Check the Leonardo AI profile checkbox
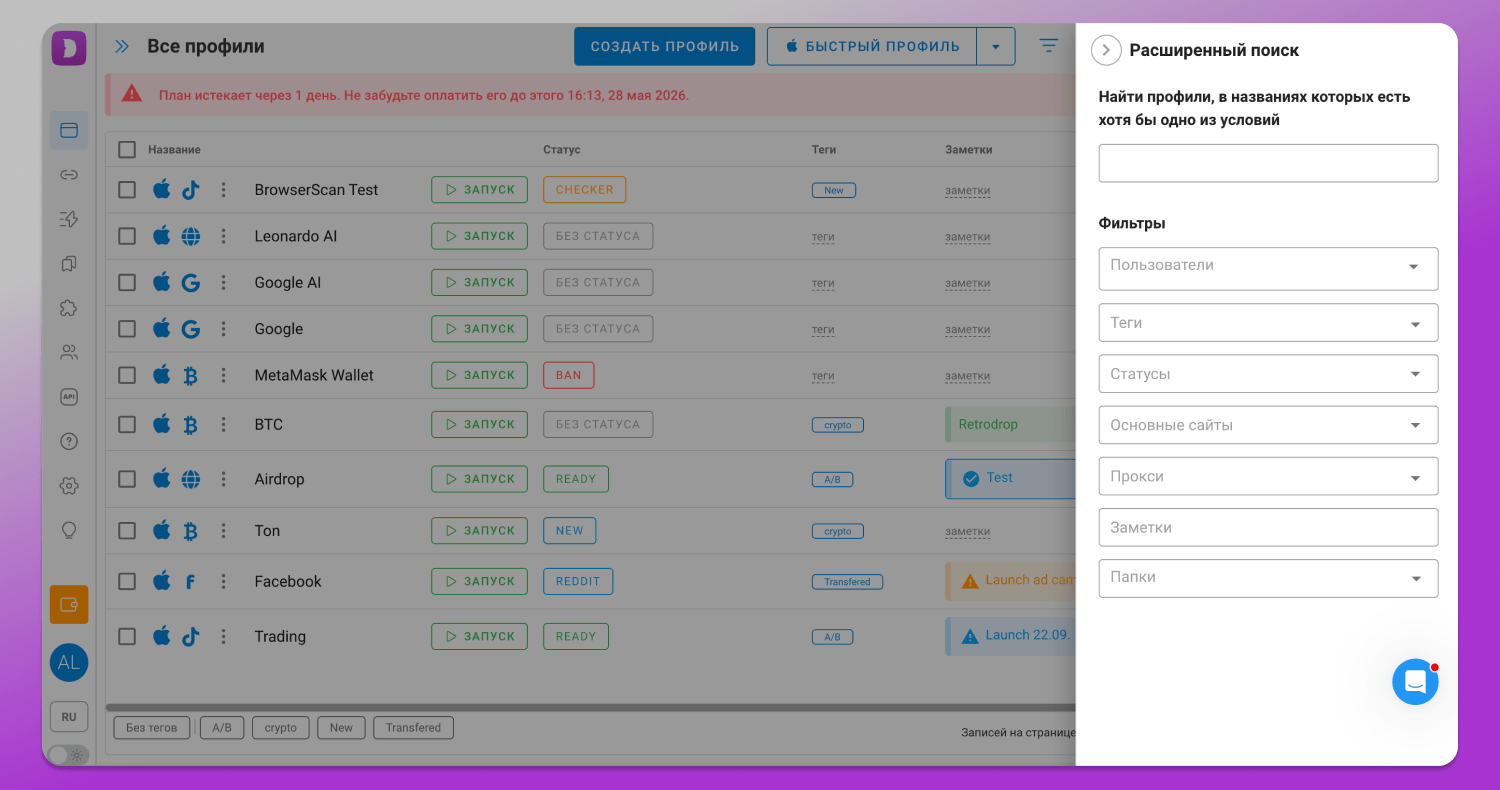Image resolution: width=1500 pixels, height=790 pixels. 127,236
